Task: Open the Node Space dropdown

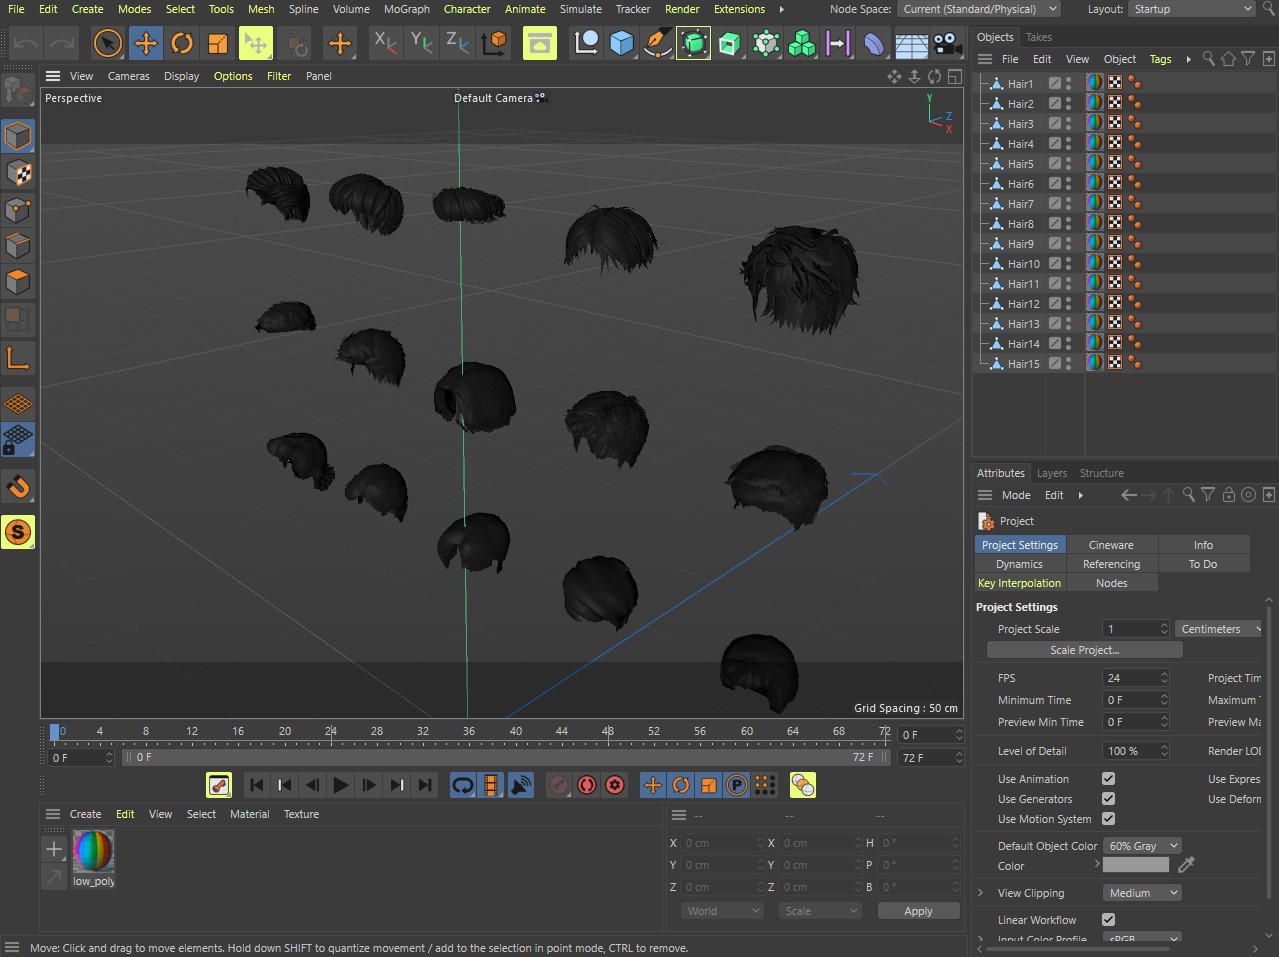Action: [x=979, y=9]
